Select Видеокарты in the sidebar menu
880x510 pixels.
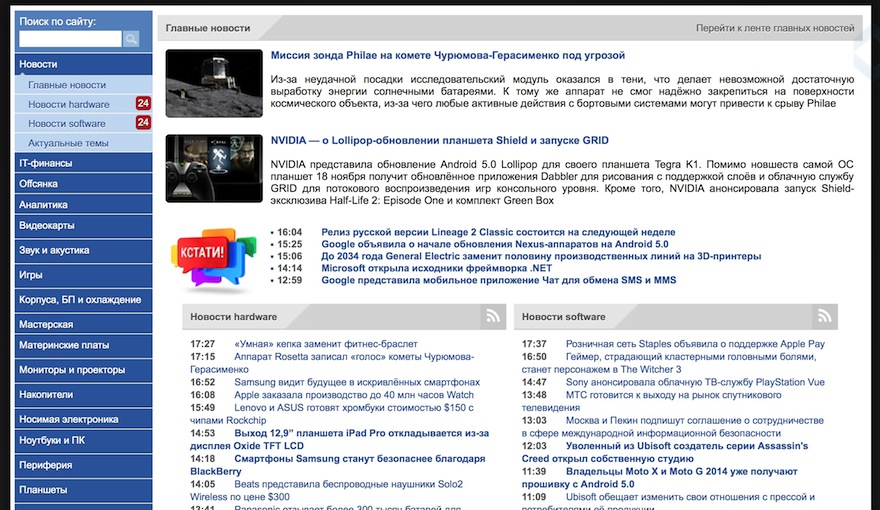(47, 226)
